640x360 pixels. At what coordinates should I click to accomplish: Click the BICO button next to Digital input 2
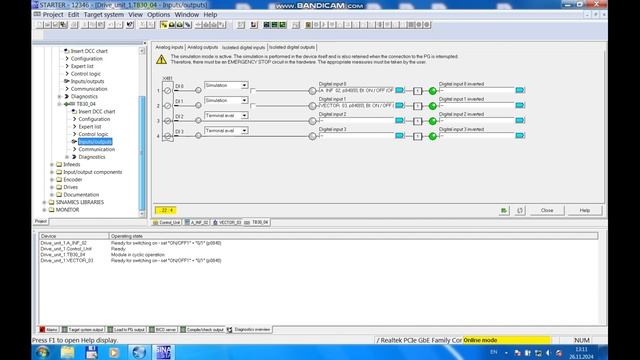(x=399, y=120)
